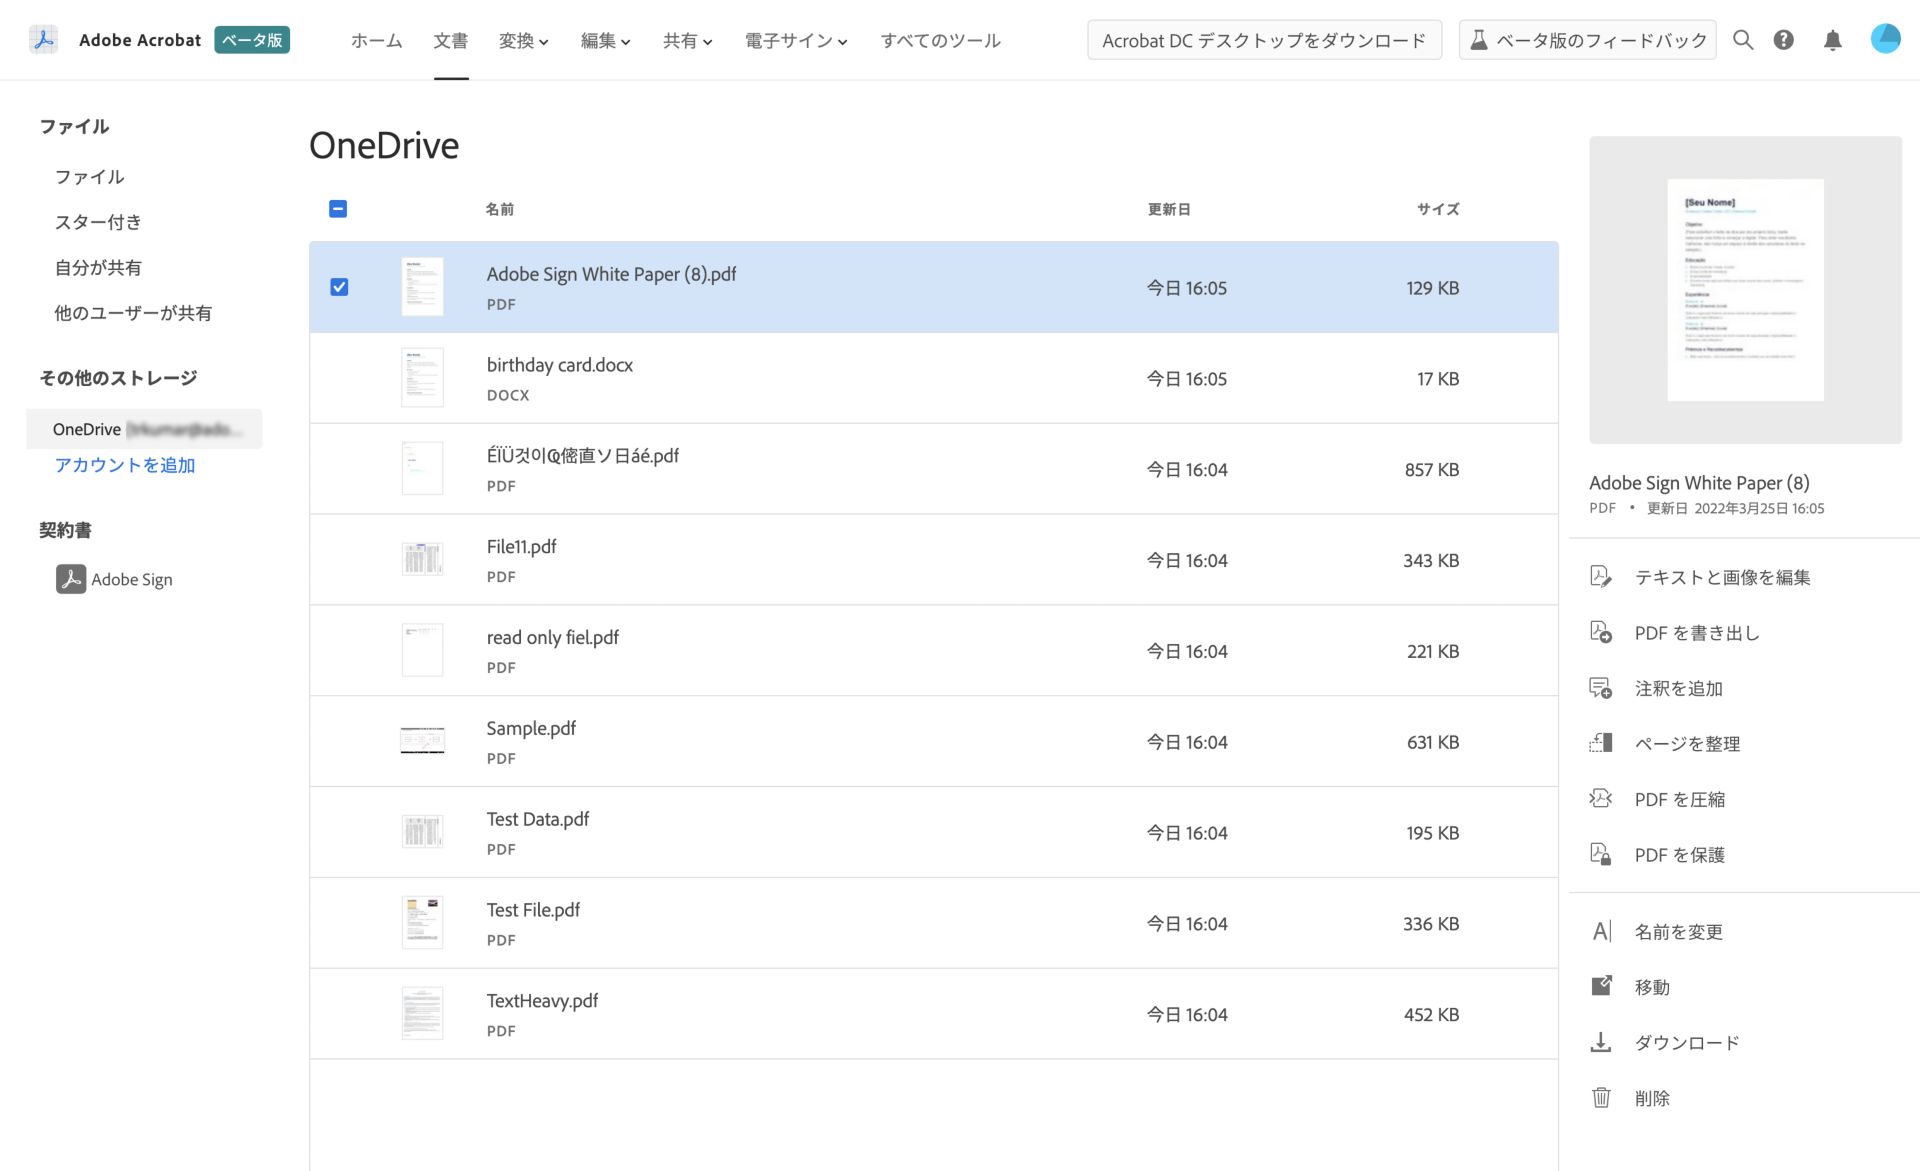Click Test Data.pdf file thumbnail
Image resolution: width=1920 pixels, height=1171 pixels.
422,831
